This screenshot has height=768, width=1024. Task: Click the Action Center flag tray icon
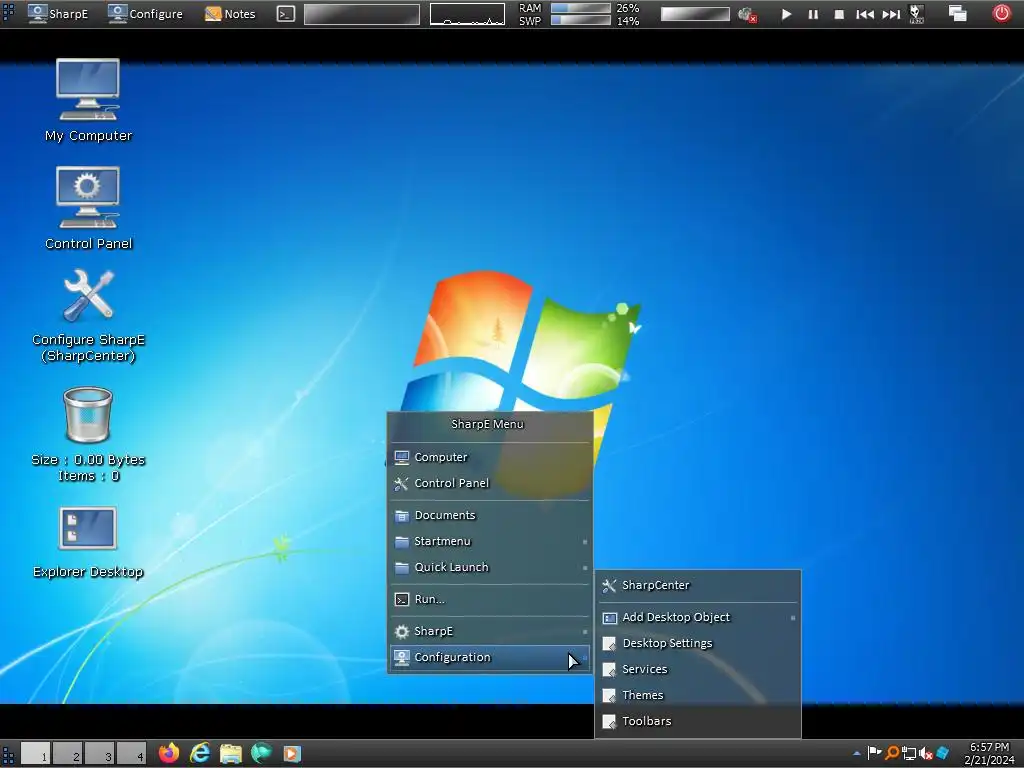point(874,754)
